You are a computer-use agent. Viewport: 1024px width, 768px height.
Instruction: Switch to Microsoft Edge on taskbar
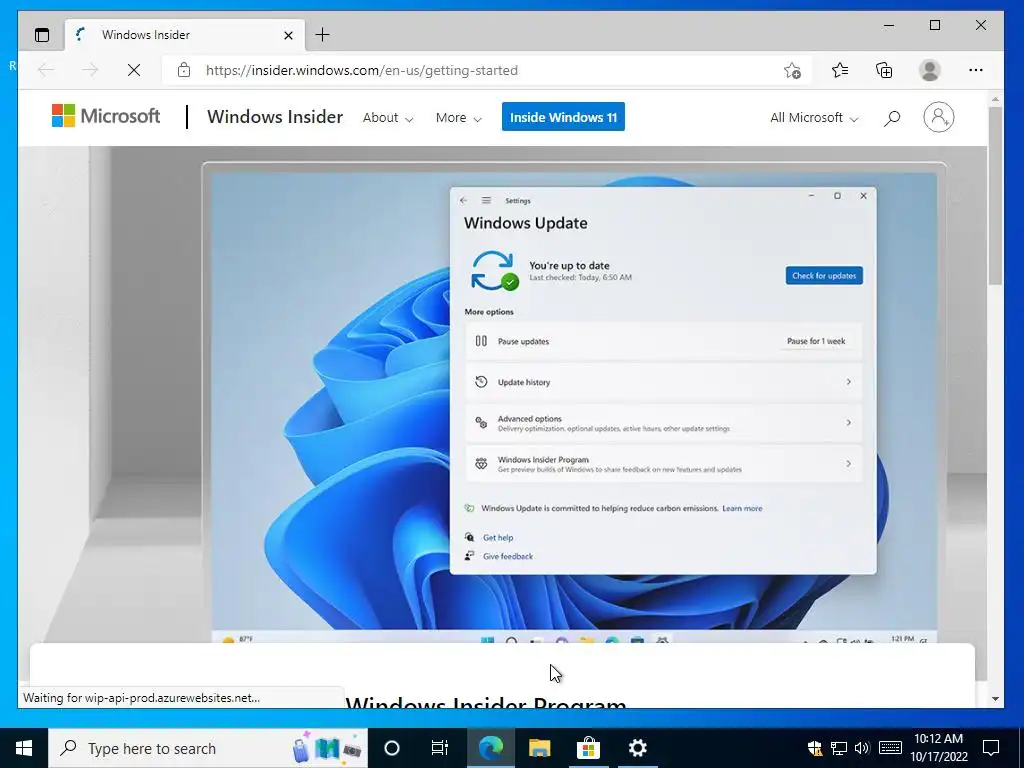point(490,748)
